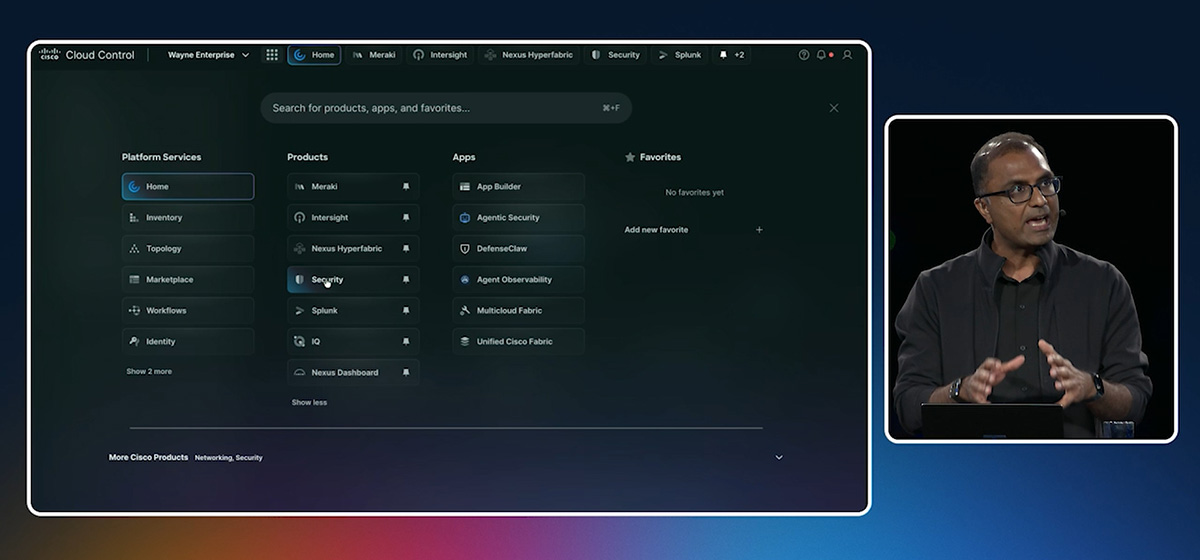Open Topology platform service

(188, 249)
